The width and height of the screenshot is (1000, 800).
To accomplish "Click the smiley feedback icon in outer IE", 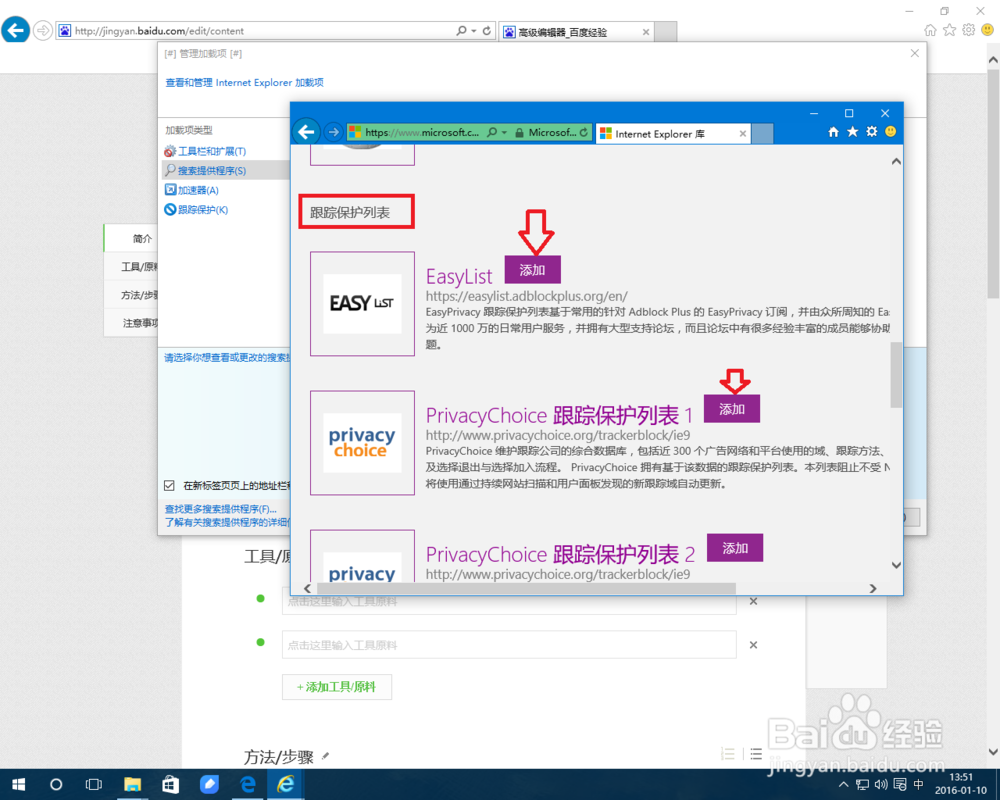I will point(988,30).
